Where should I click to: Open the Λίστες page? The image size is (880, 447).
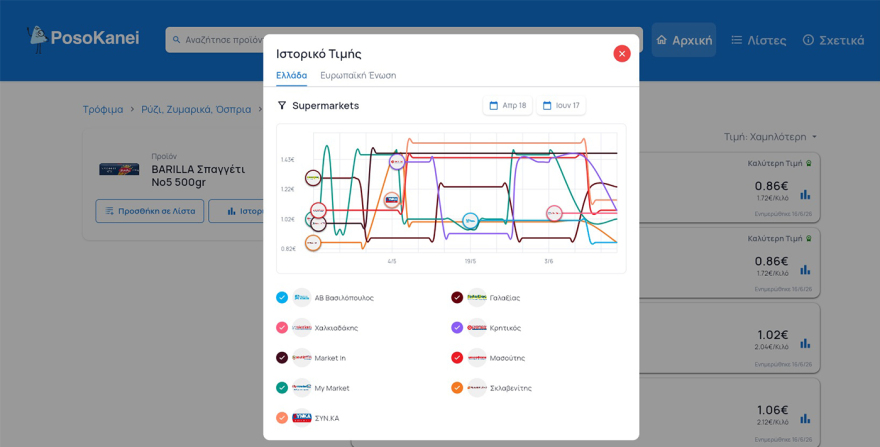tap(758, 40)
